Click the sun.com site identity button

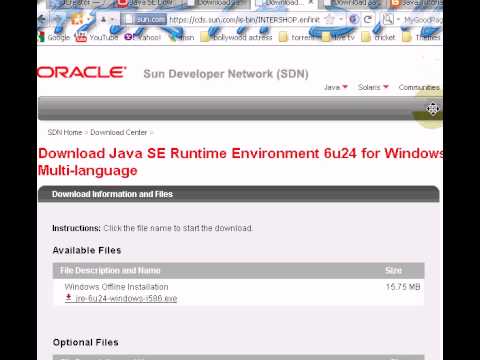tap(144, 20)
